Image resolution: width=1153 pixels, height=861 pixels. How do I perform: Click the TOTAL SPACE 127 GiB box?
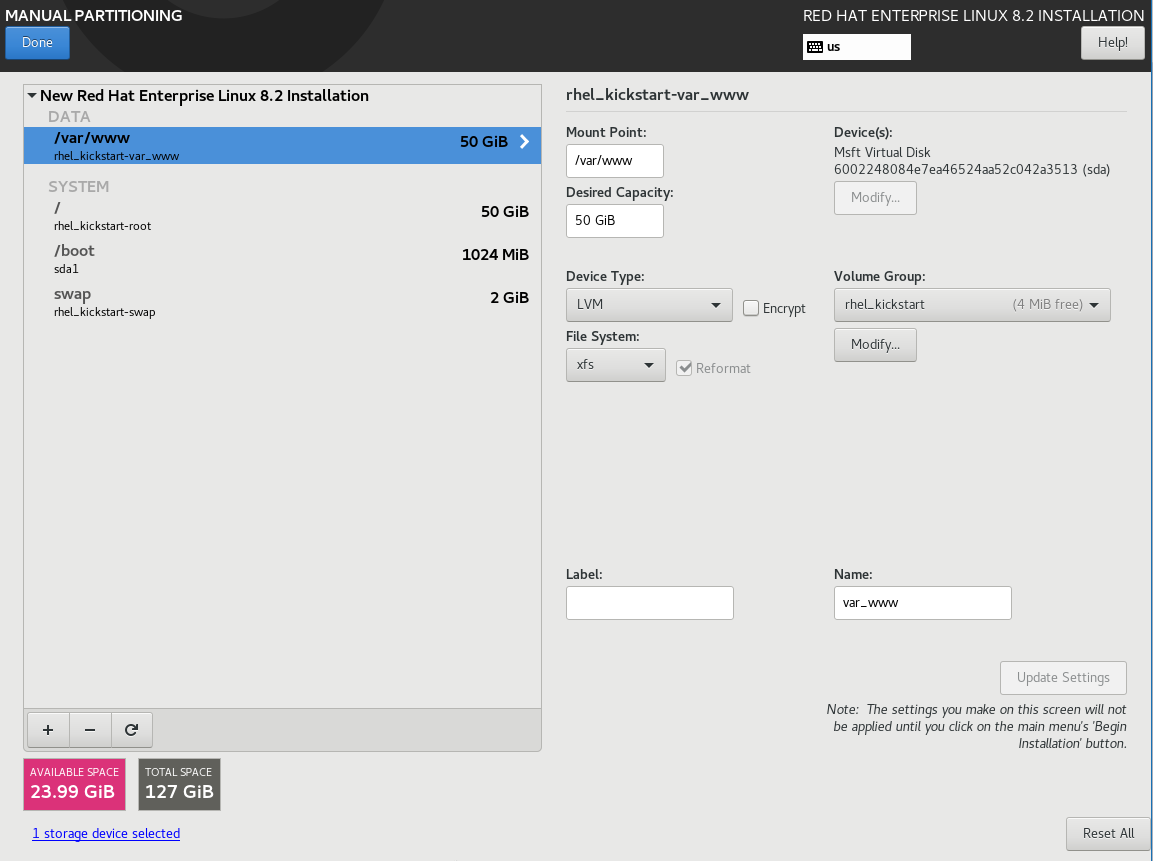click(x=179, y=785)
